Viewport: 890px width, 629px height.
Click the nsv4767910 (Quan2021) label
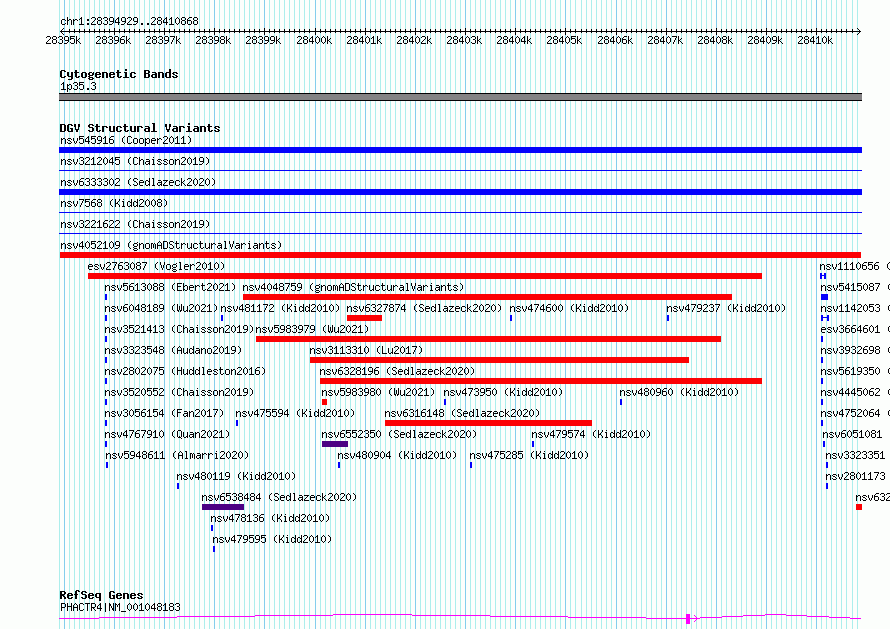tap(167, 434)
